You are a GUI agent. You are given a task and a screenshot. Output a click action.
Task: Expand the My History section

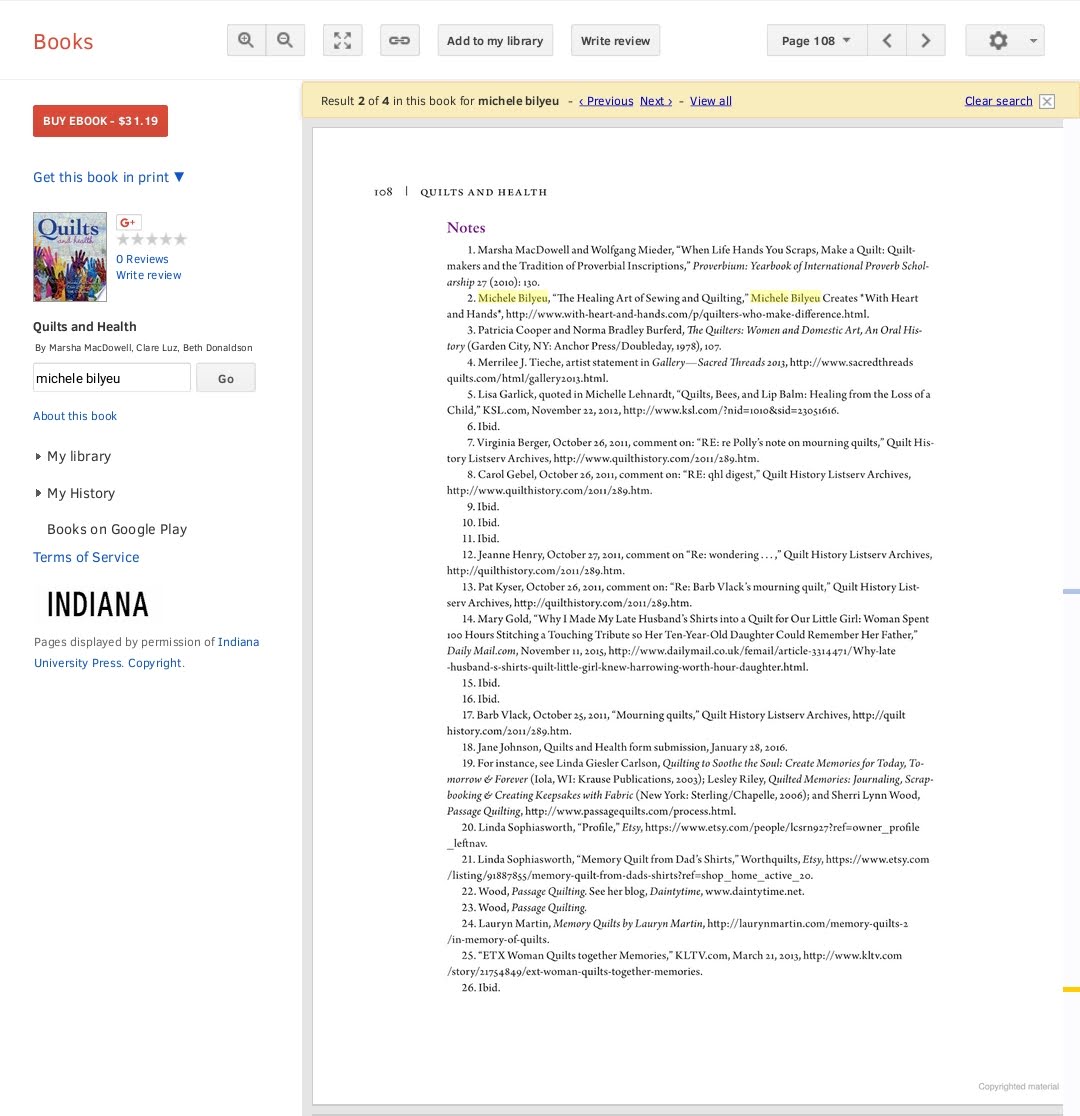point(80,493)
